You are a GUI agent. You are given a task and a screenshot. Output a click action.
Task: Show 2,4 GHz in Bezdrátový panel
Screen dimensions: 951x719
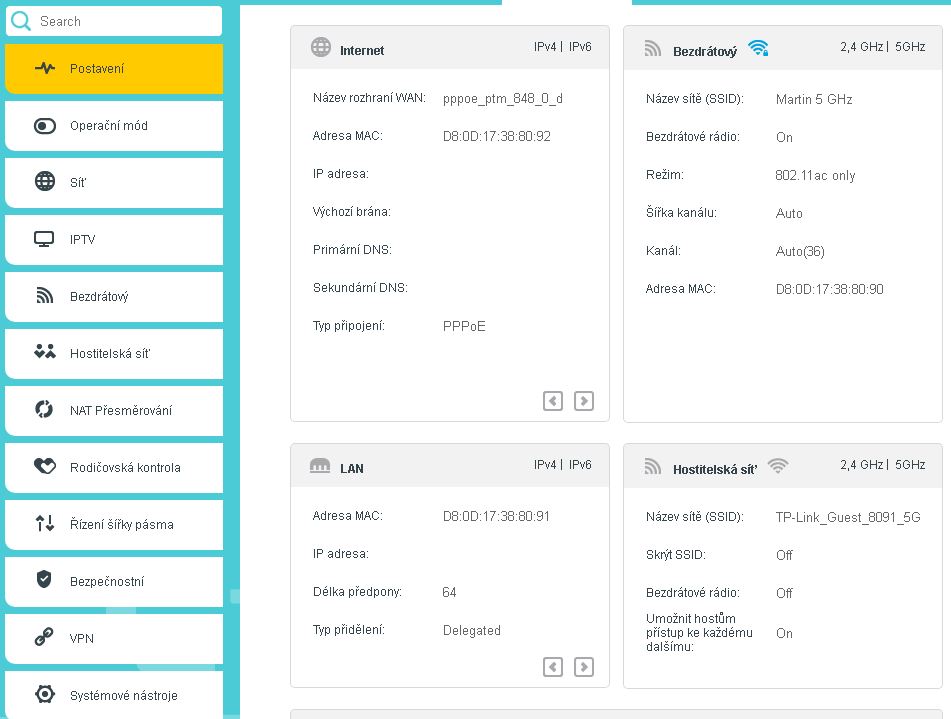(x=861, y=47)
